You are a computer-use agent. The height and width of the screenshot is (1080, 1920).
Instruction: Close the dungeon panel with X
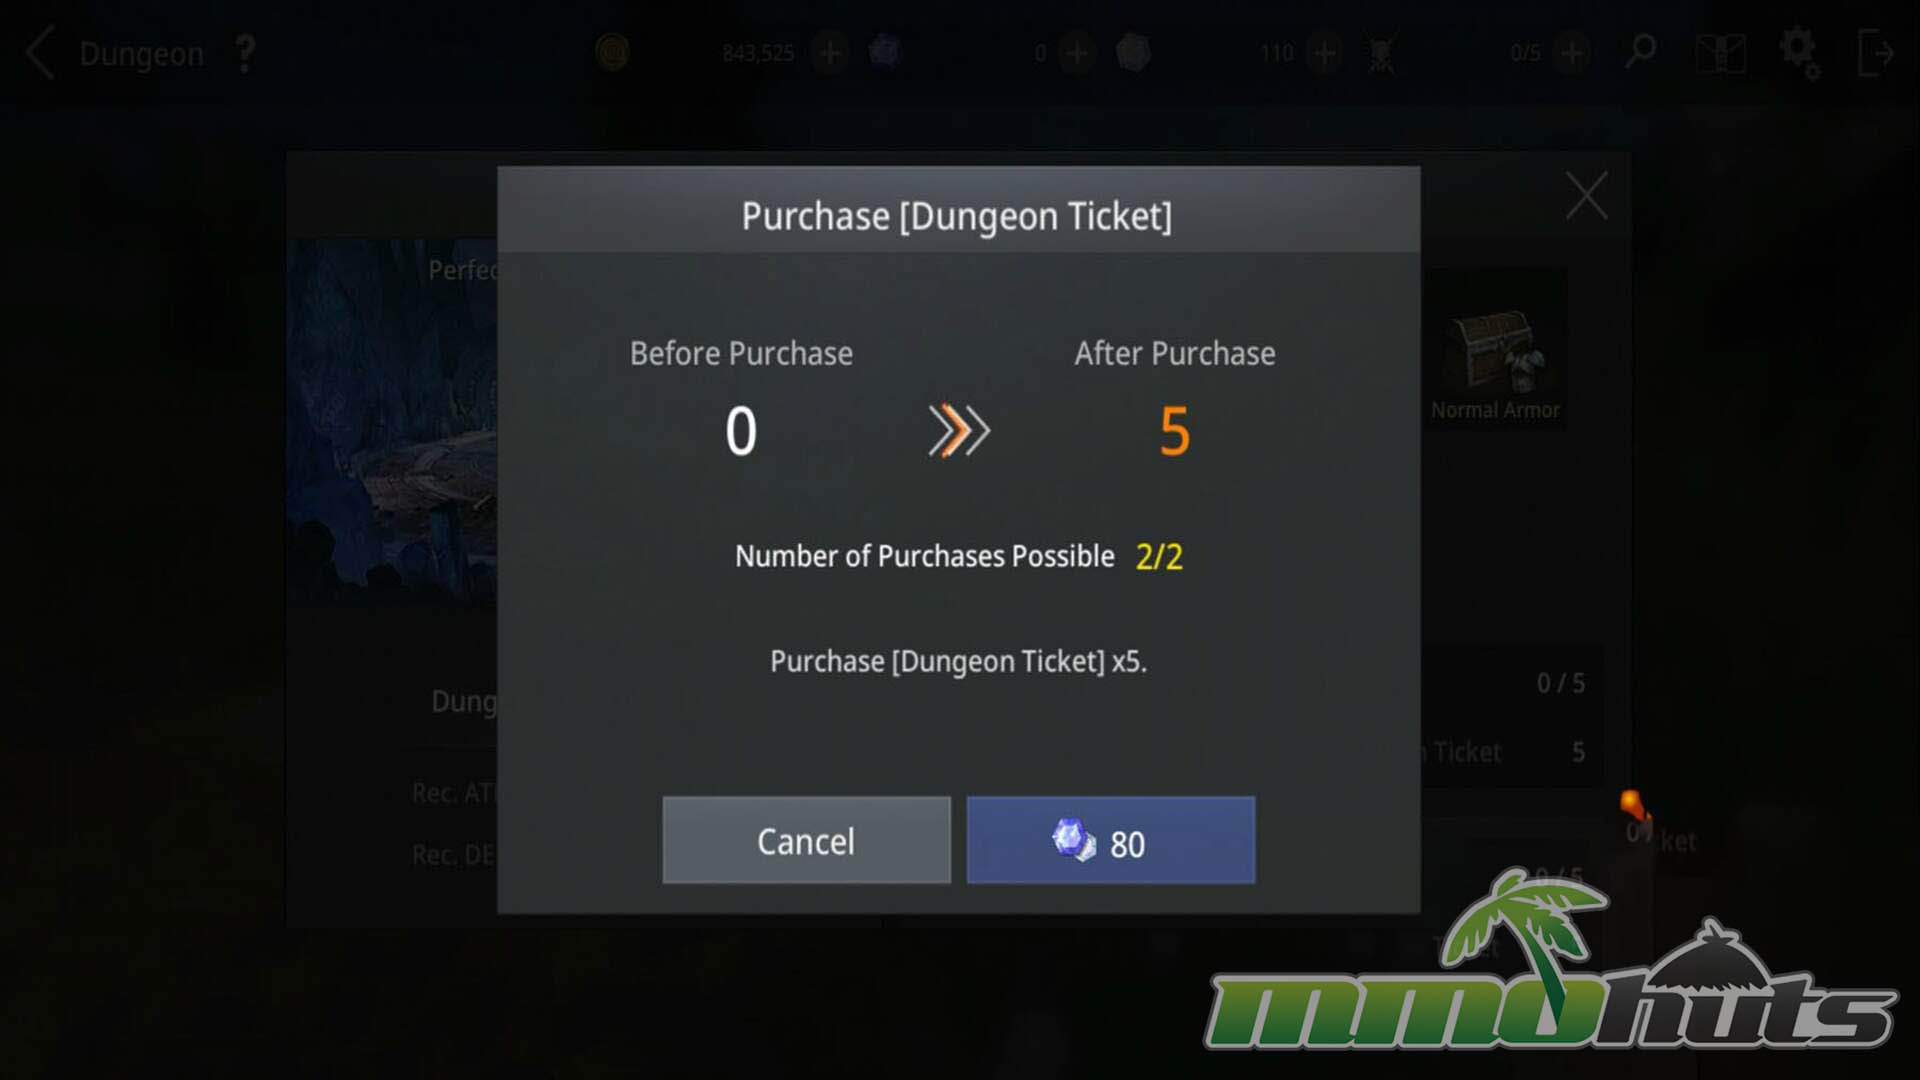point(1586,195)
